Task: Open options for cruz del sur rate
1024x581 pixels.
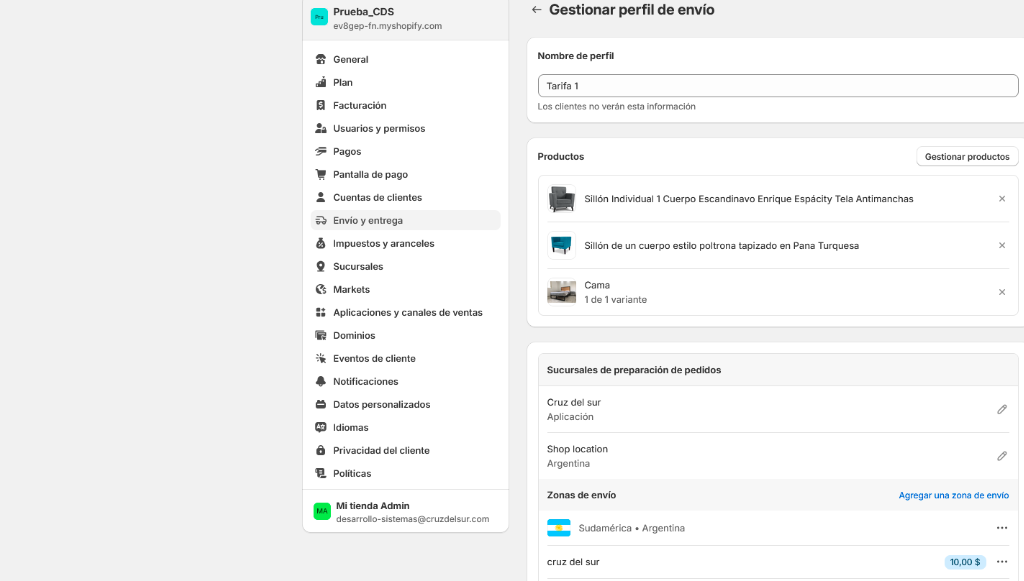Action: (x=1002, y=562)
